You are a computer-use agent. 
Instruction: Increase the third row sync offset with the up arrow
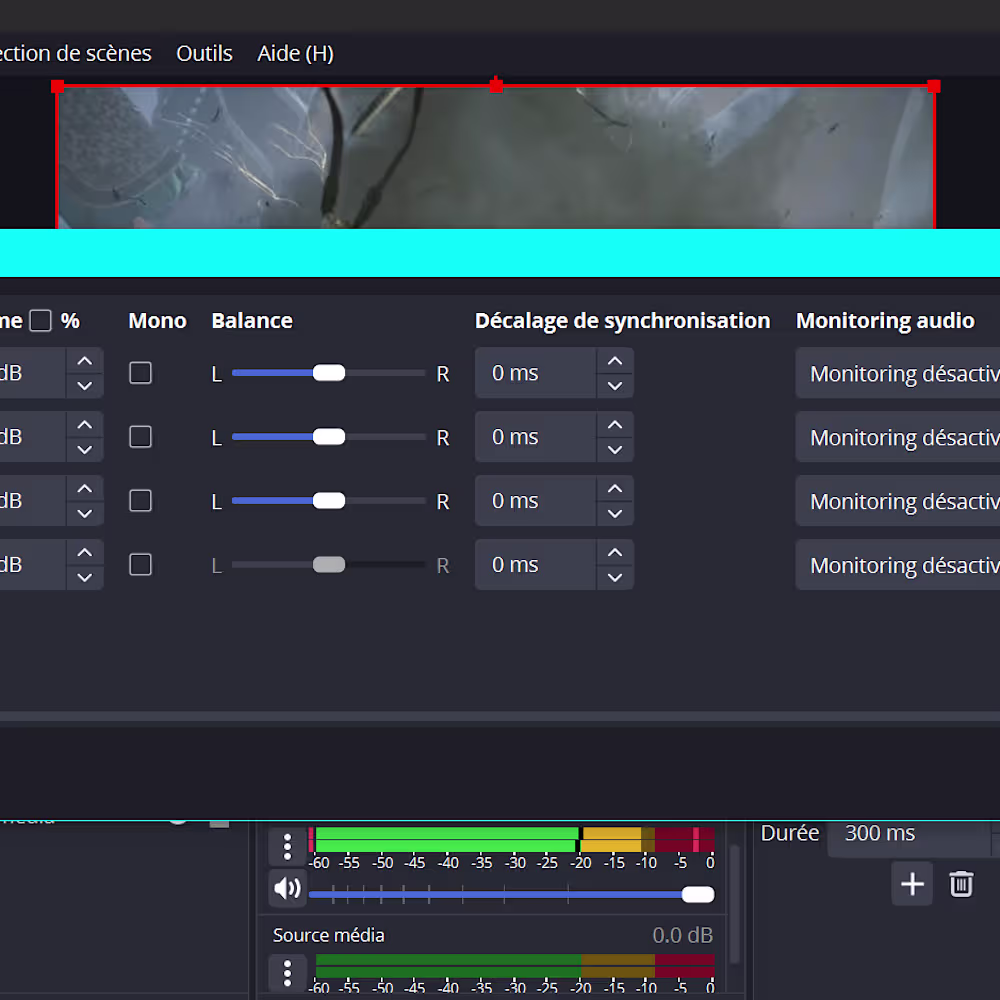click(615, 489)
